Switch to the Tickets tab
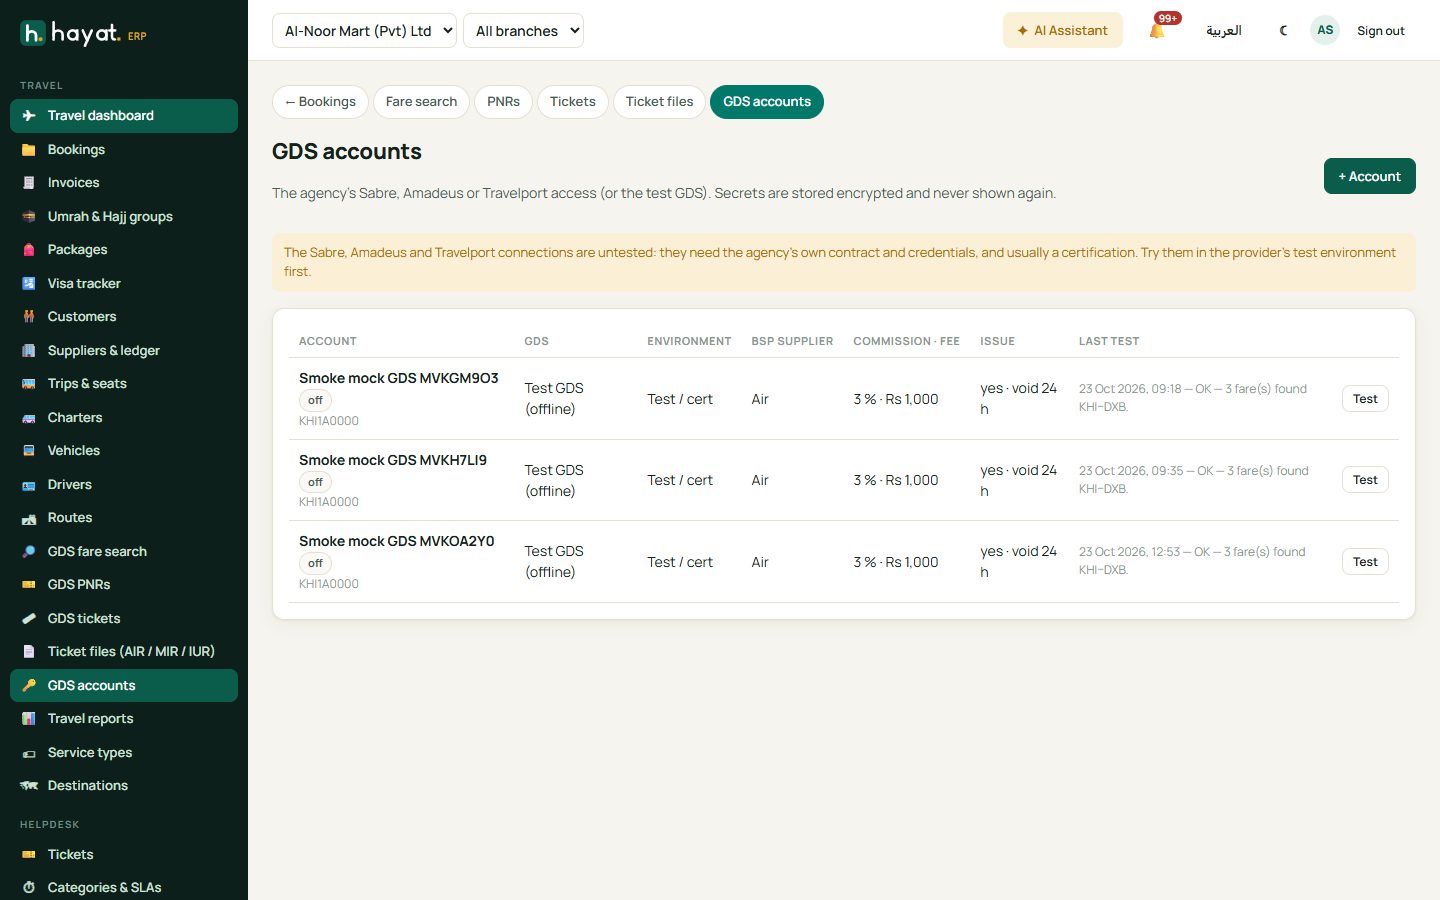 572,102
